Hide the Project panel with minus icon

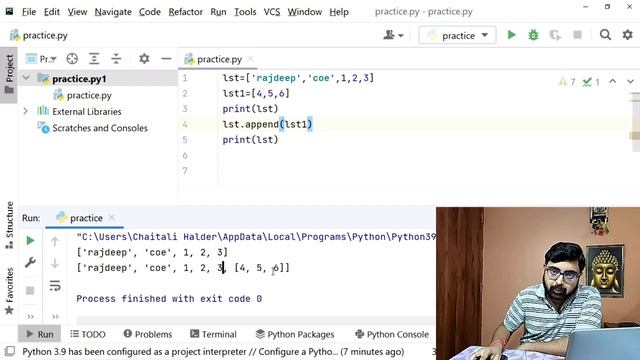(166, 59)
